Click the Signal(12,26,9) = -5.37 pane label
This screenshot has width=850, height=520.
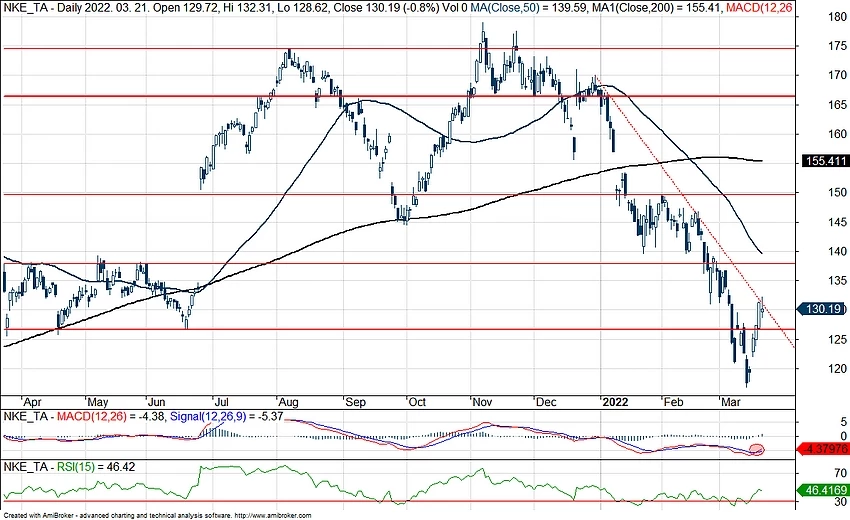point(227,416)
